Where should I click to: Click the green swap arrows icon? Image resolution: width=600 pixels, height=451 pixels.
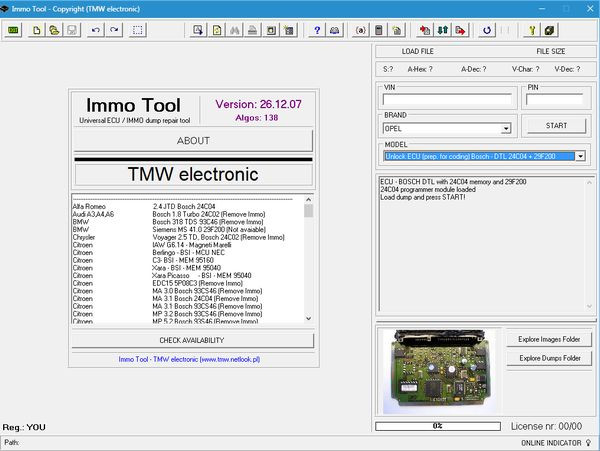tap(443, 30)
